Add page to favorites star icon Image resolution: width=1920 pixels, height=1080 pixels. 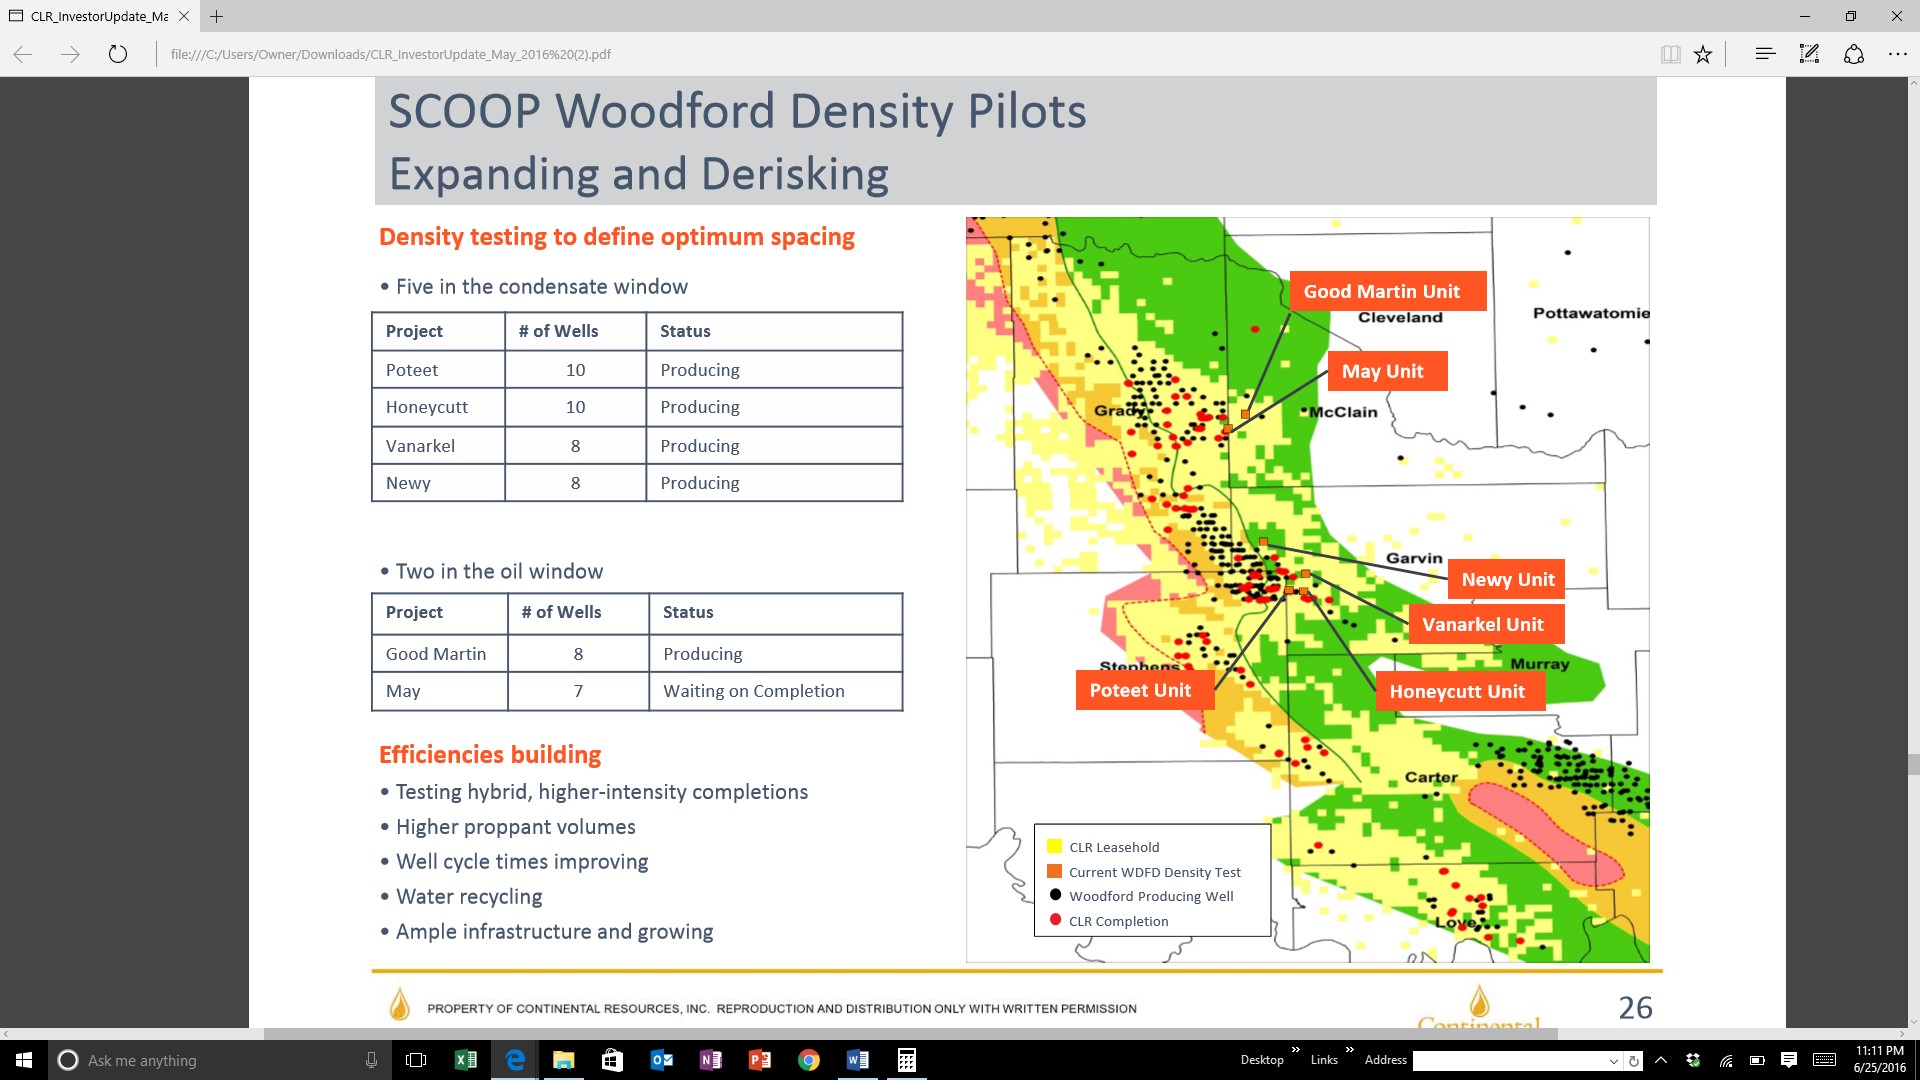click(1703, 54)
